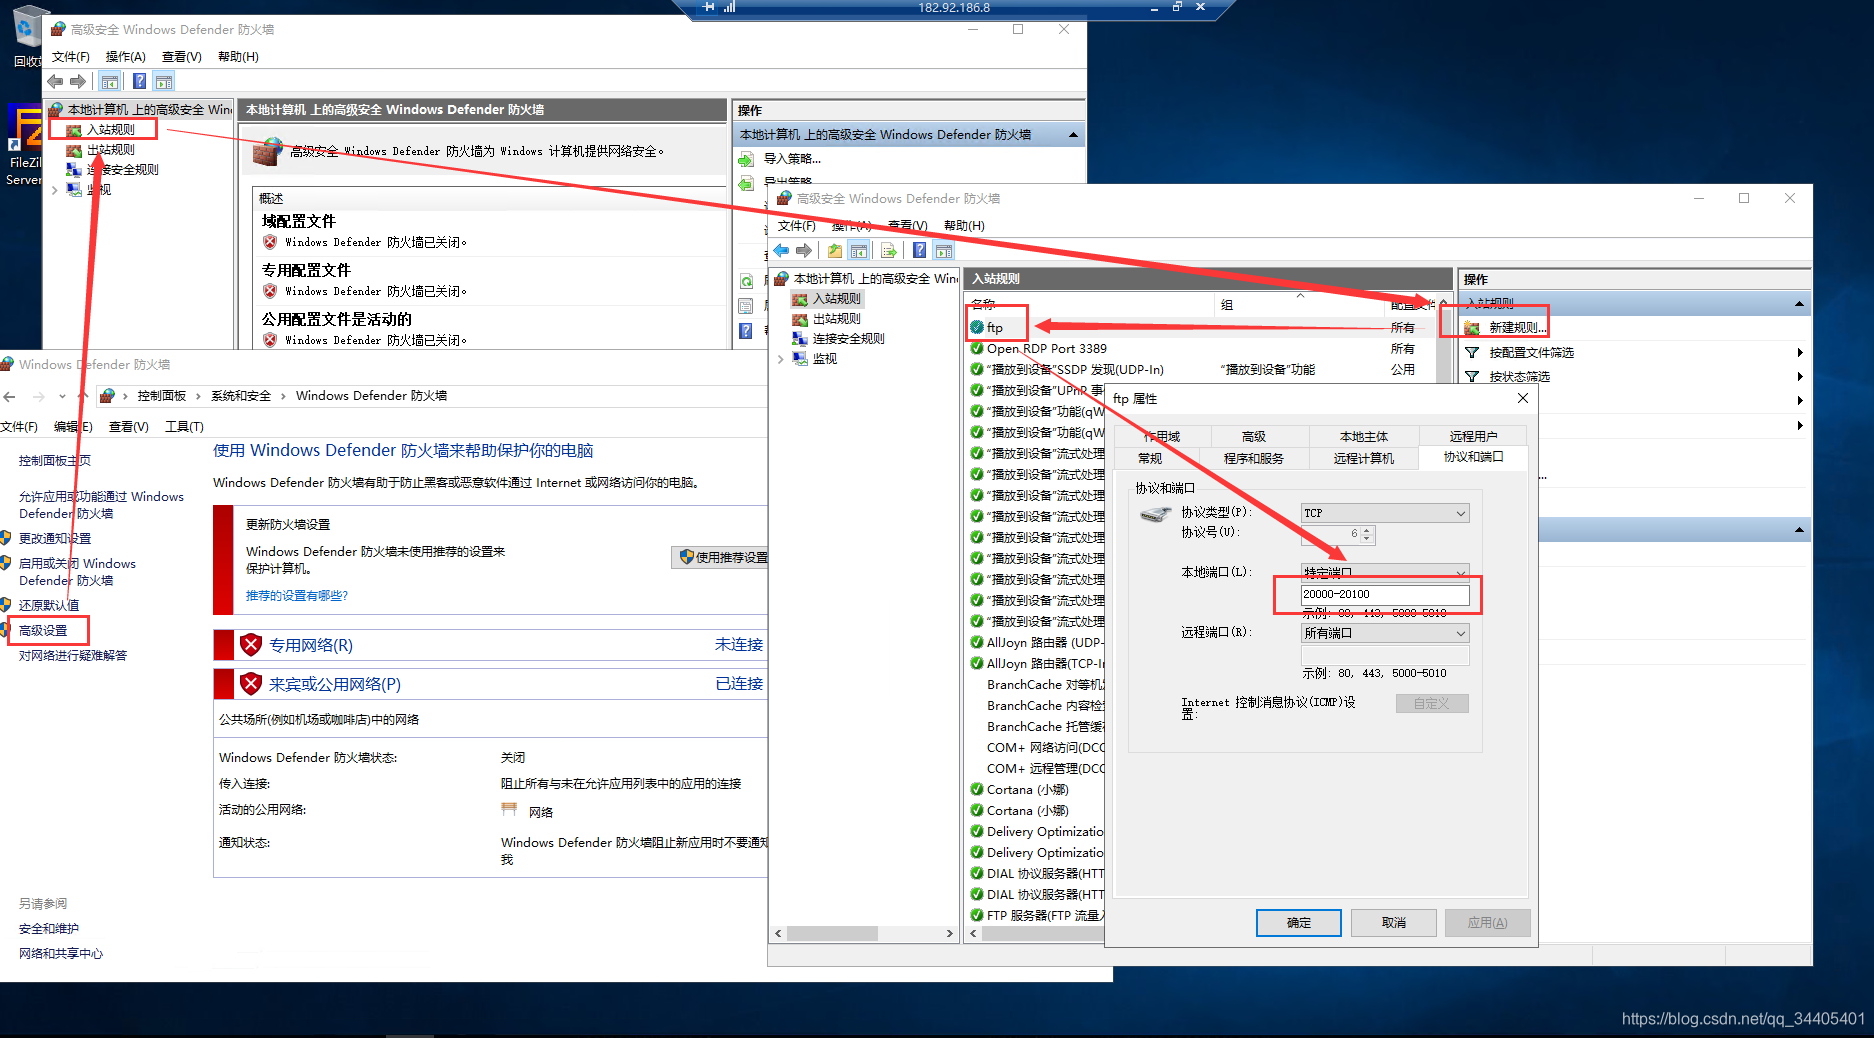This screenshot has height=1038, width=1874.
Task: Select 连接安全规则 in front console tree
Action: coord(848,339)
